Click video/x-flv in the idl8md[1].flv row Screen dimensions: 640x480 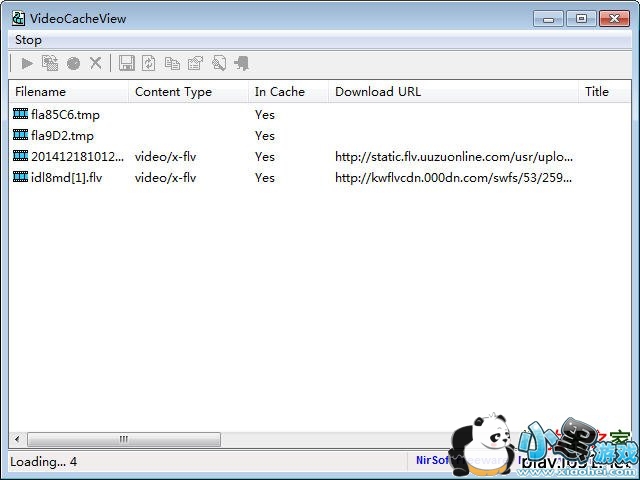pyautogui.click(x=165, y=178)
